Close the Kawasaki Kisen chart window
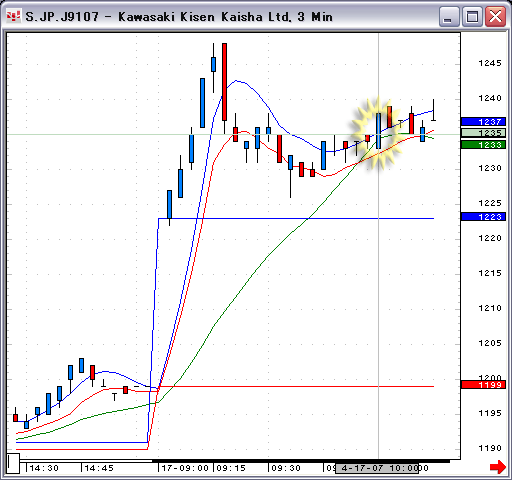512x480 pixels. [495, 16]
